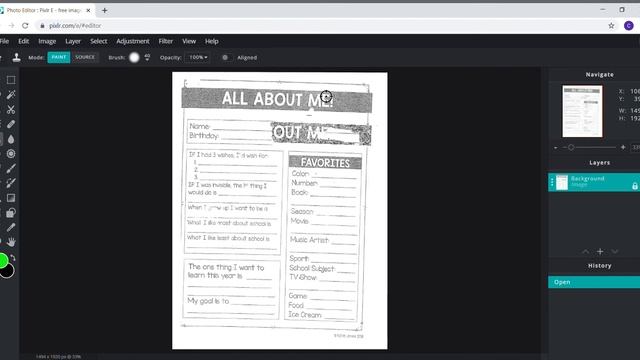Open the Image menu

click(x=47, y=41)
